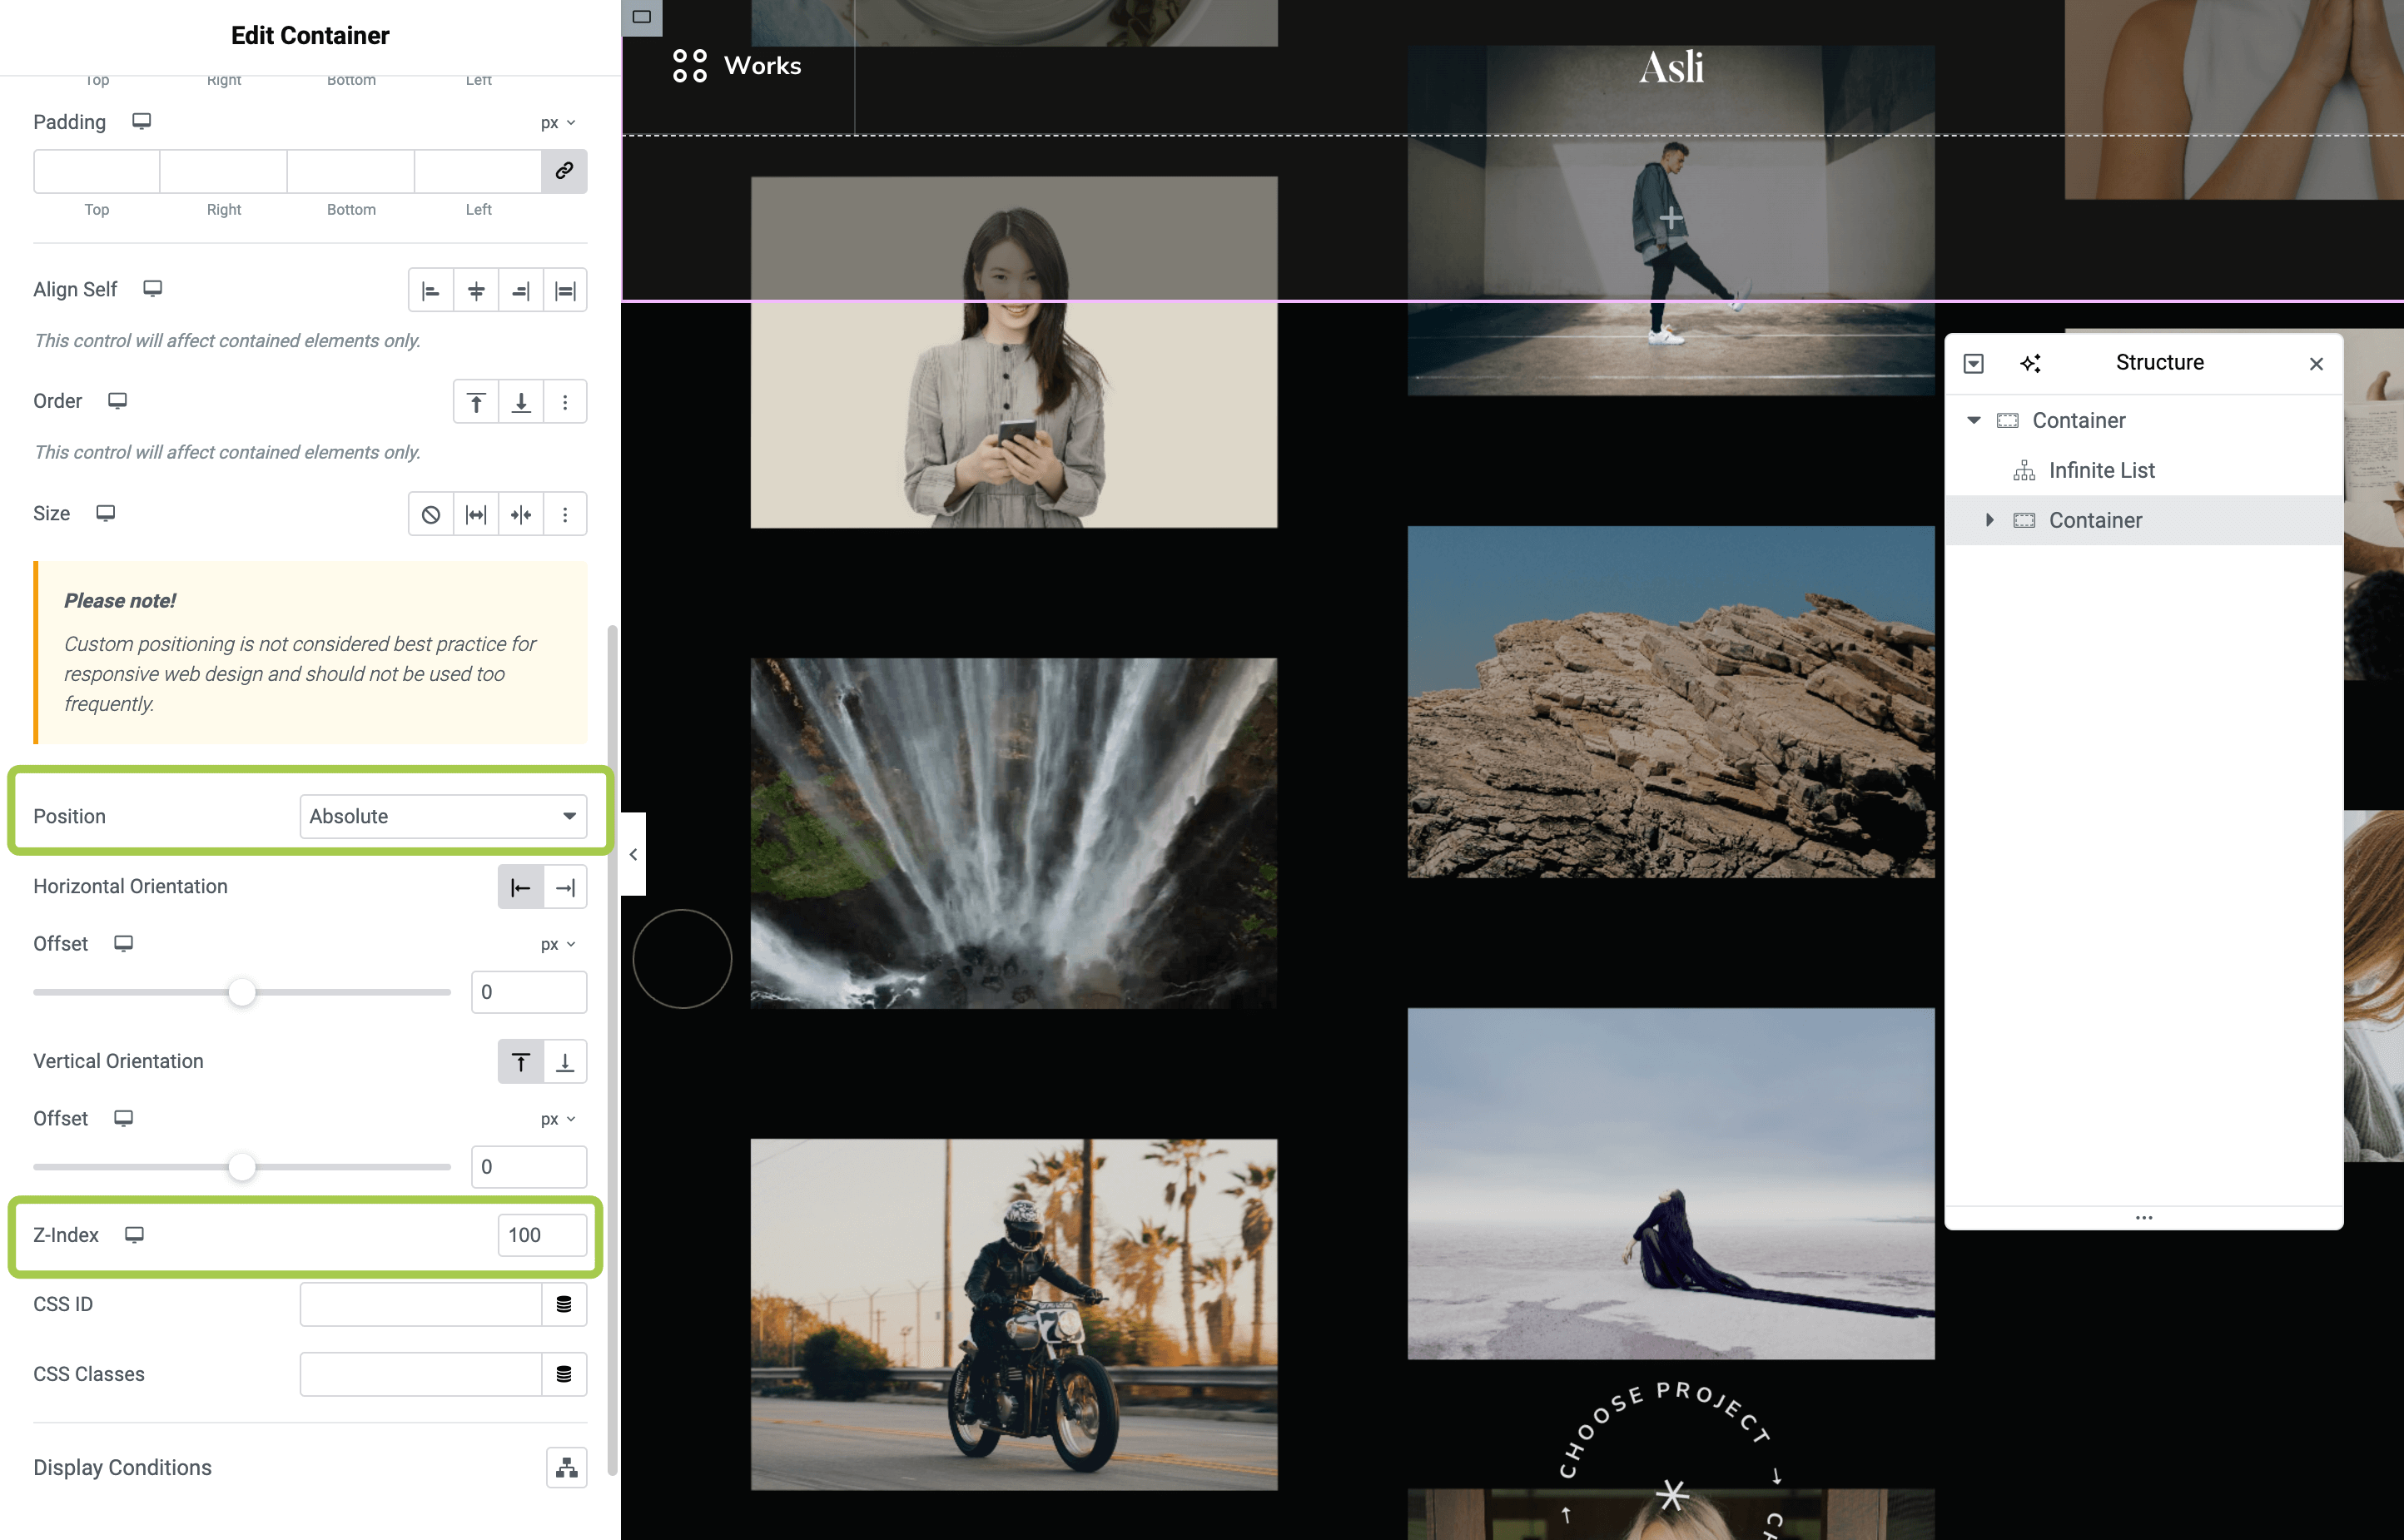Toggle Horizontal Orientation to right
2404x1540 pixels.
click(x=565, y=888)
